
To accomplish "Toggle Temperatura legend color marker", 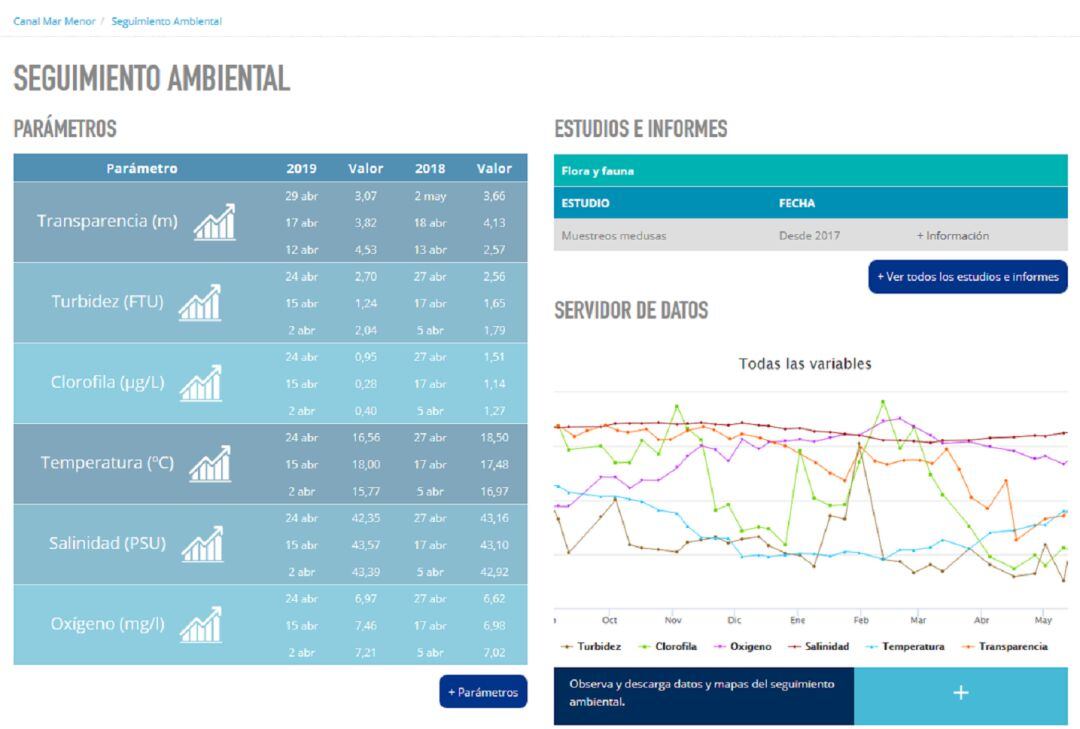I will pos(872,647).
